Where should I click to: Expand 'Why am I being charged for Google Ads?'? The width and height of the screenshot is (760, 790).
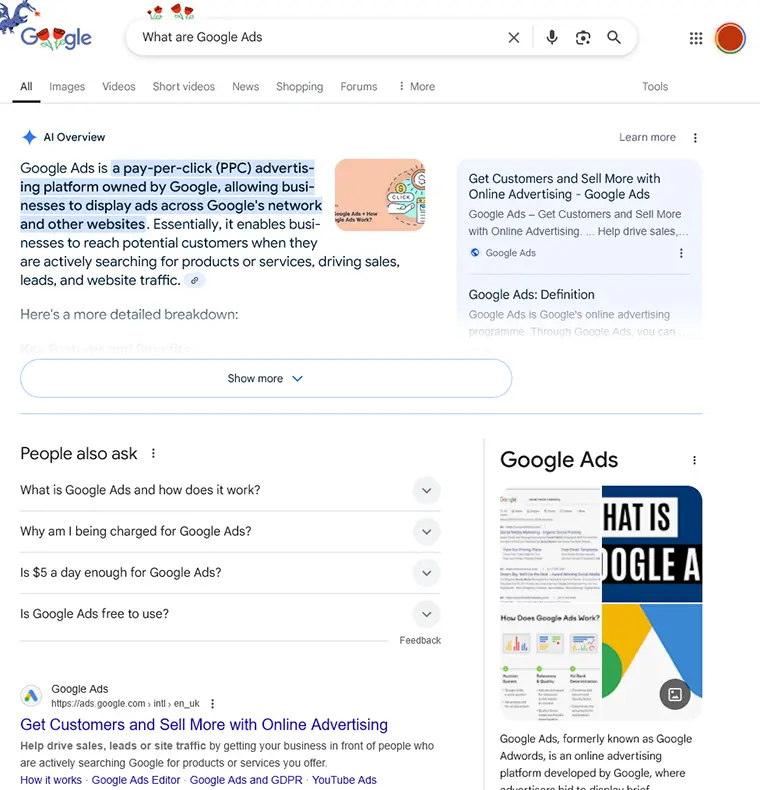point(230,532)
